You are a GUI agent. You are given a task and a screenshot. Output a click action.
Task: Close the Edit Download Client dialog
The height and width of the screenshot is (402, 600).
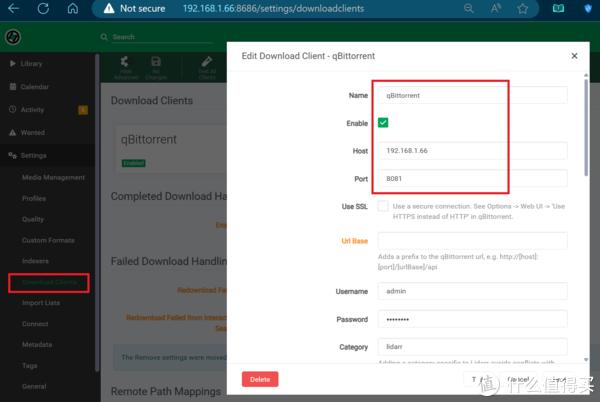[x=574, y=56]
